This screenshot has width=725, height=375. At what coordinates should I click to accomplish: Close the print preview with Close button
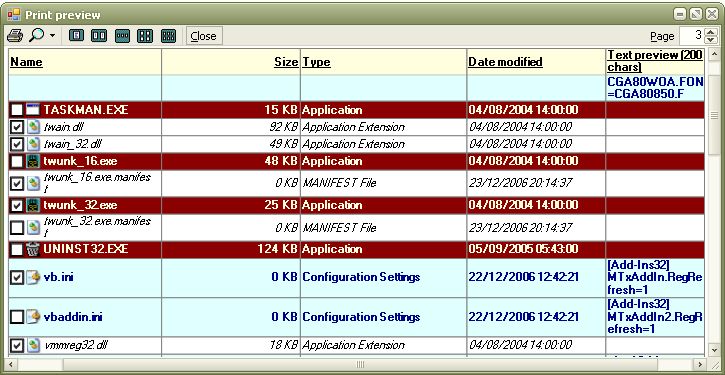point(204,36)
